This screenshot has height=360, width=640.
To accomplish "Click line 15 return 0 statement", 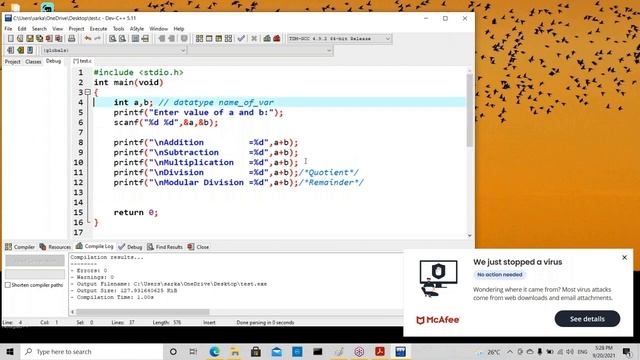I will [x=136, y=212].
